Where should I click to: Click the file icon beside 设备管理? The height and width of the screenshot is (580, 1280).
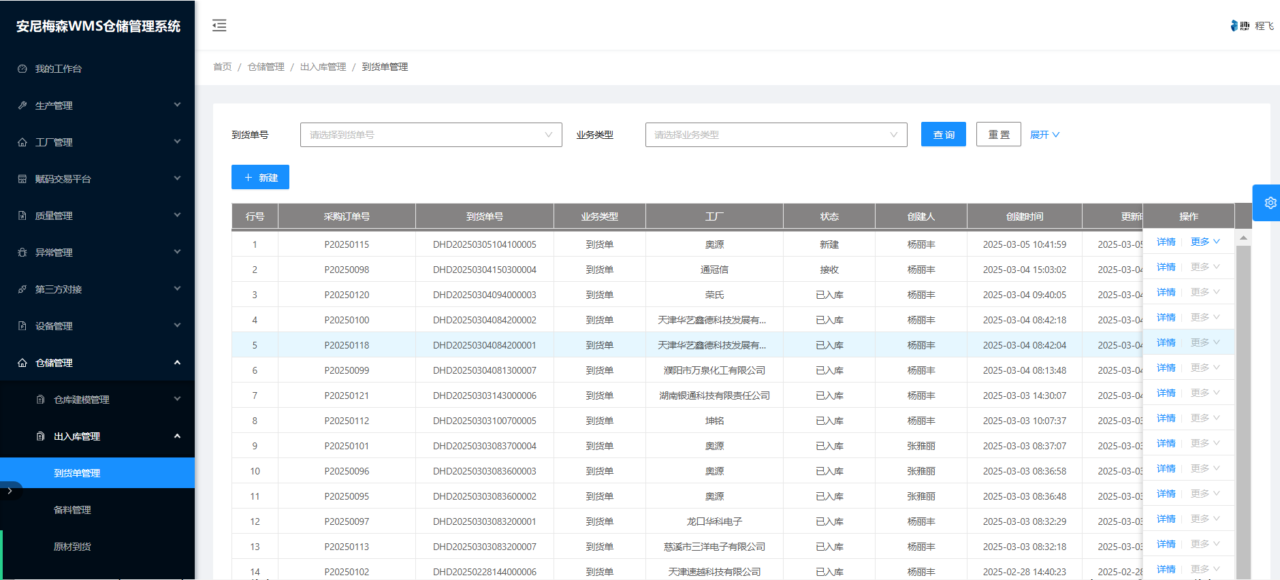(x=22, y=326)
